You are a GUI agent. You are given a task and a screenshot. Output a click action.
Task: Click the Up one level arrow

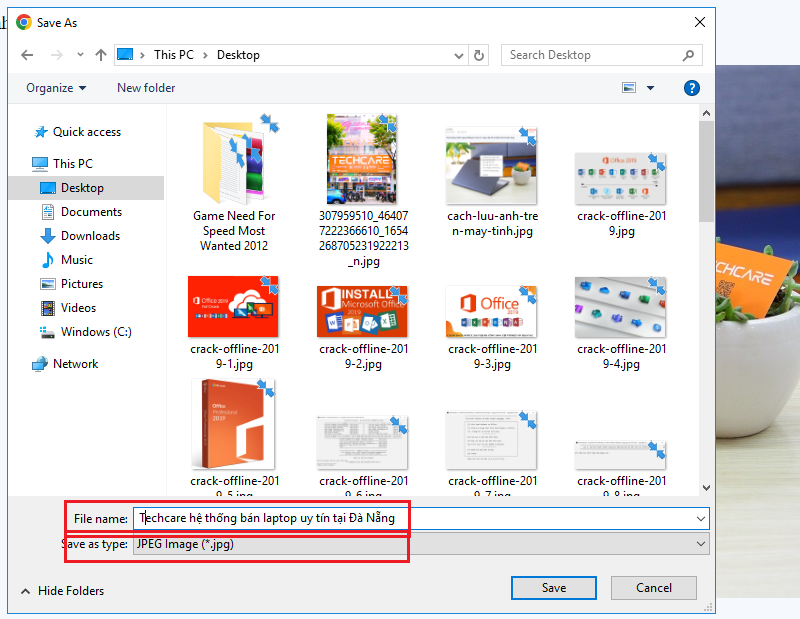(x=100, y=55)
